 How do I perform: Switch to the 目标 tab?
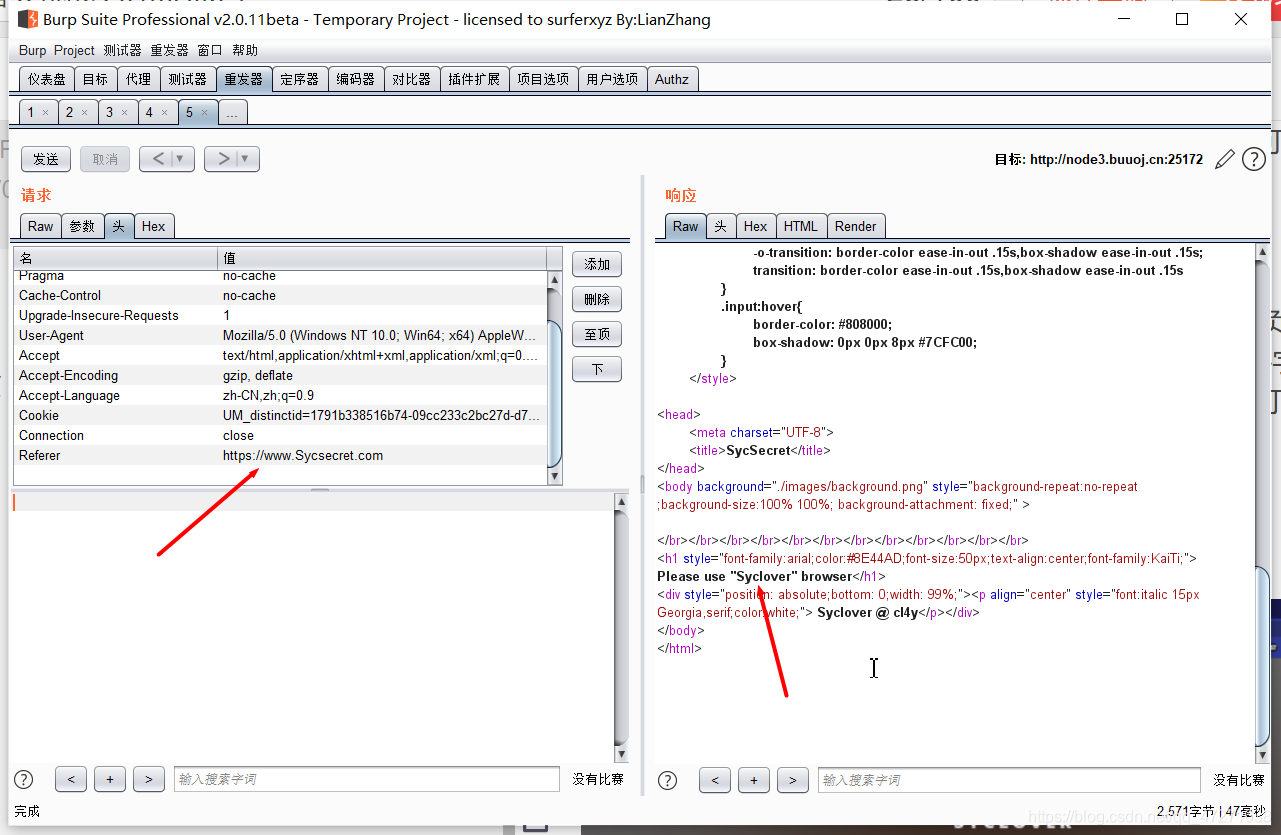95,79
